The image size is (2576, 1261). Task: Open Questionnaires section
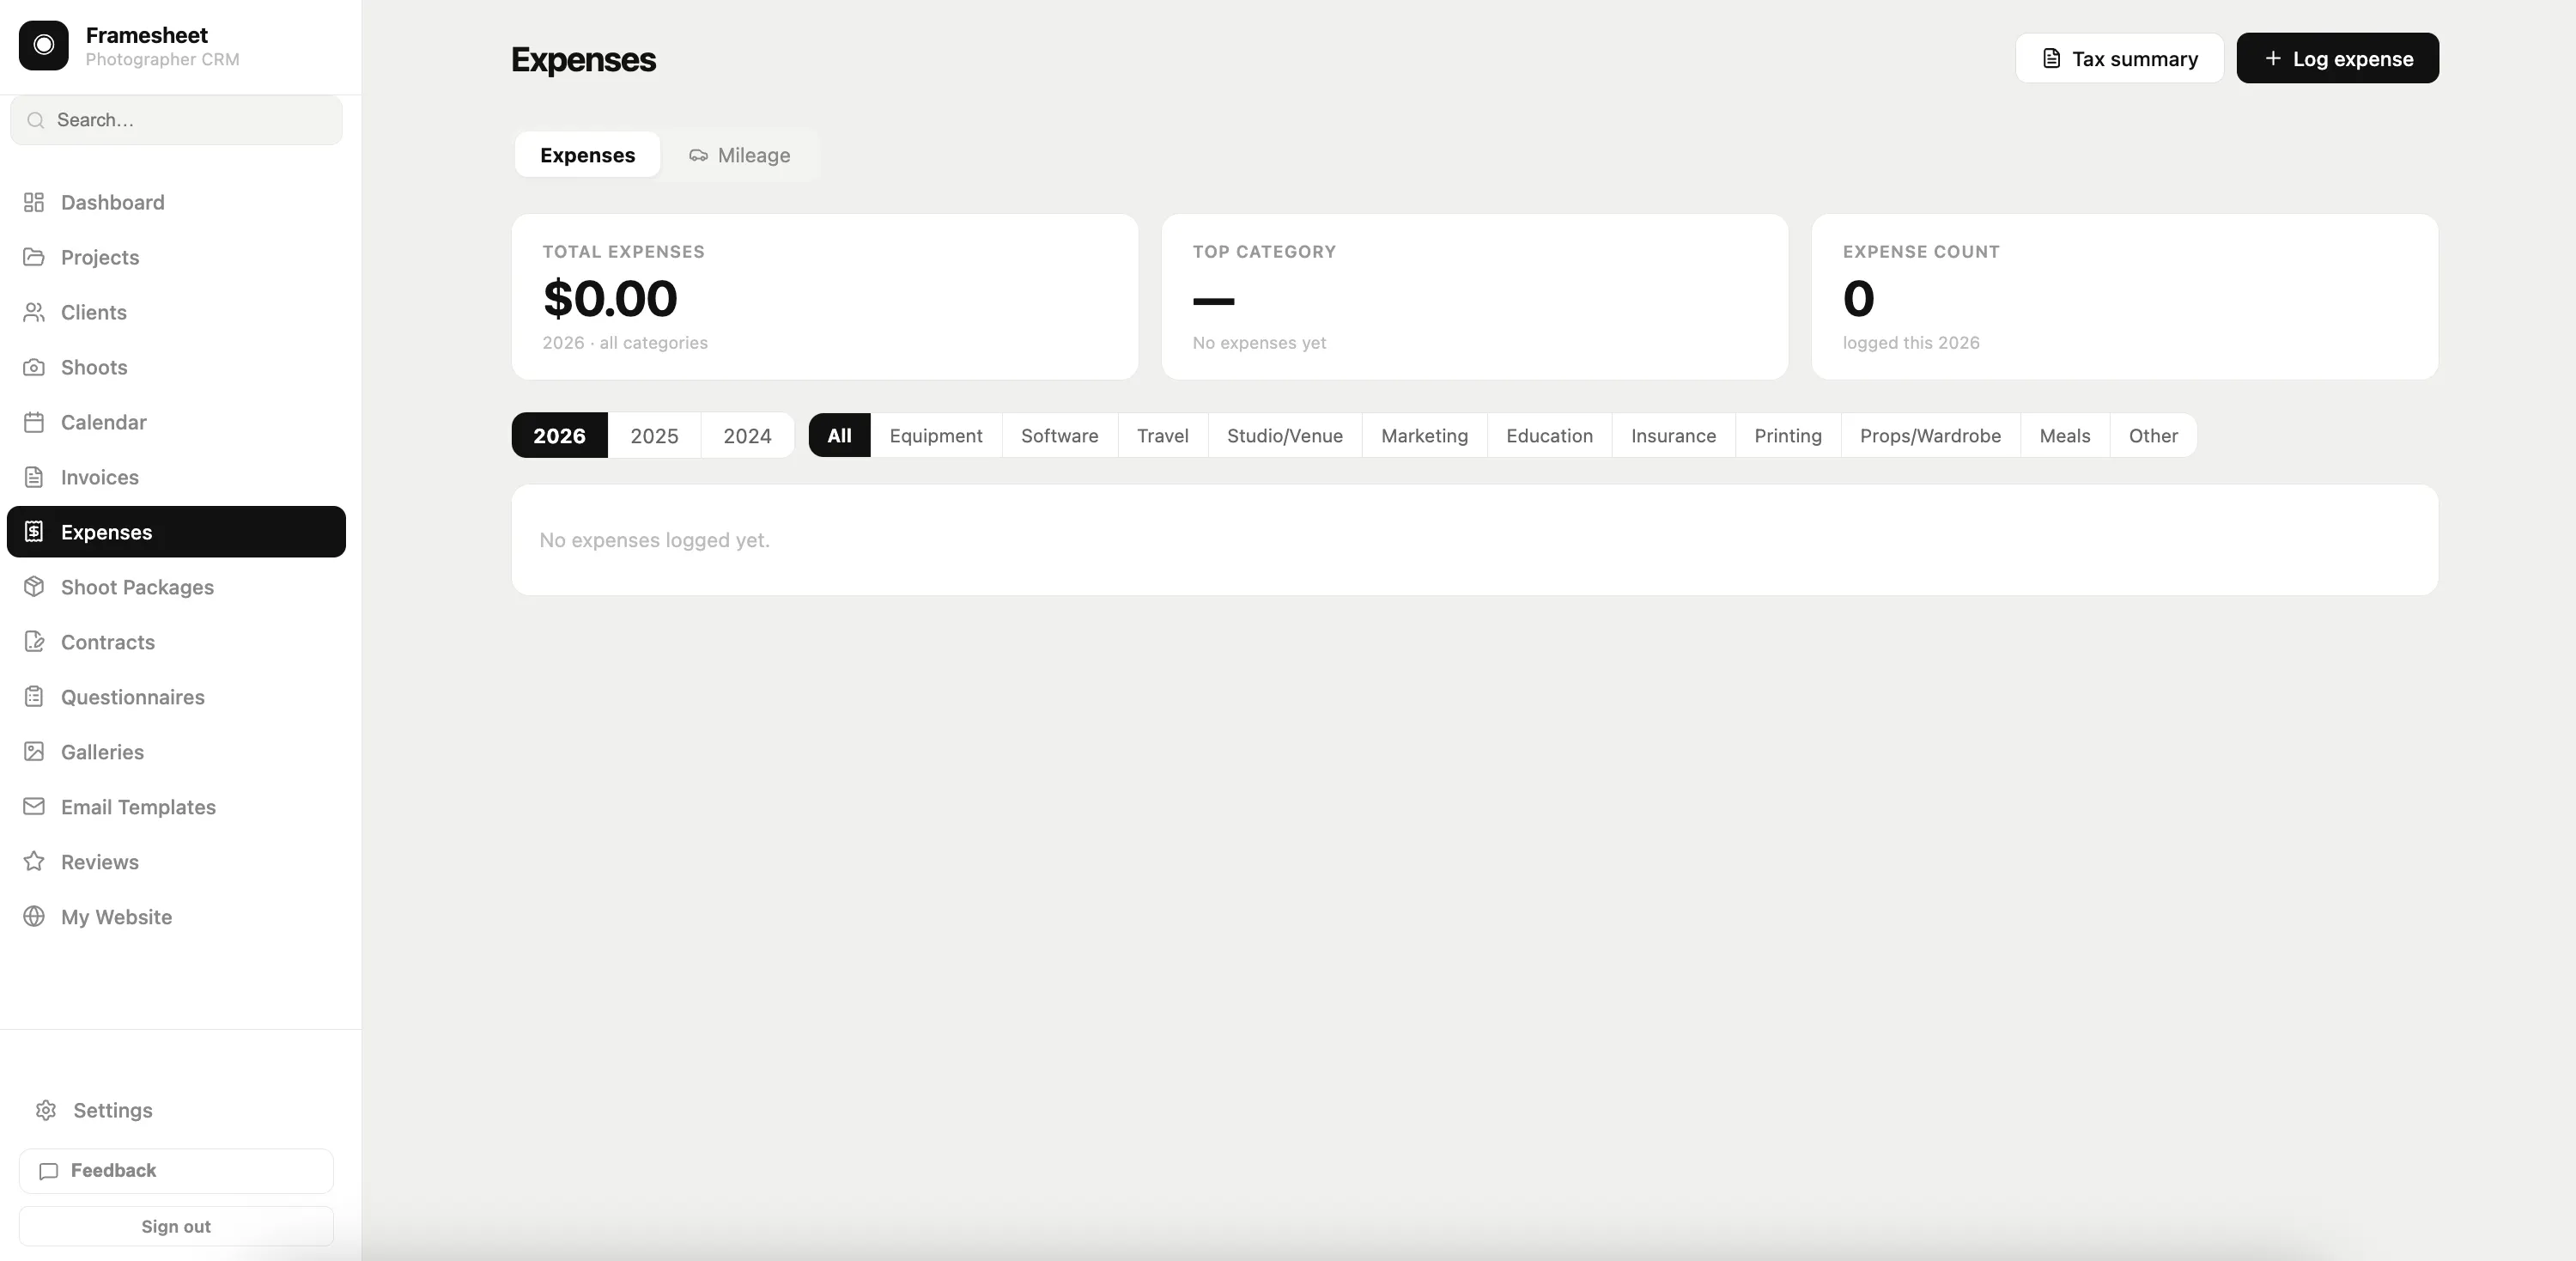[x=176, y=697]
